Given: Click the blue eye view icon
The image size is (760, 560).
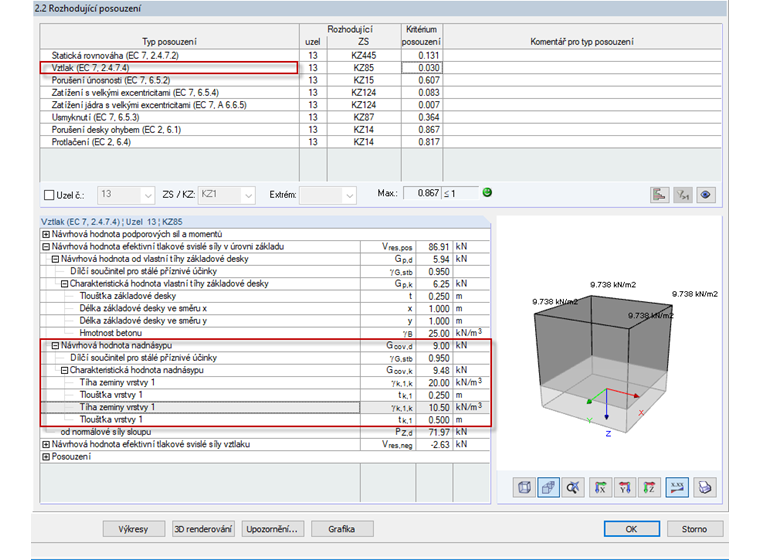Looking at the screenshot, I should (x=706, y=195).
